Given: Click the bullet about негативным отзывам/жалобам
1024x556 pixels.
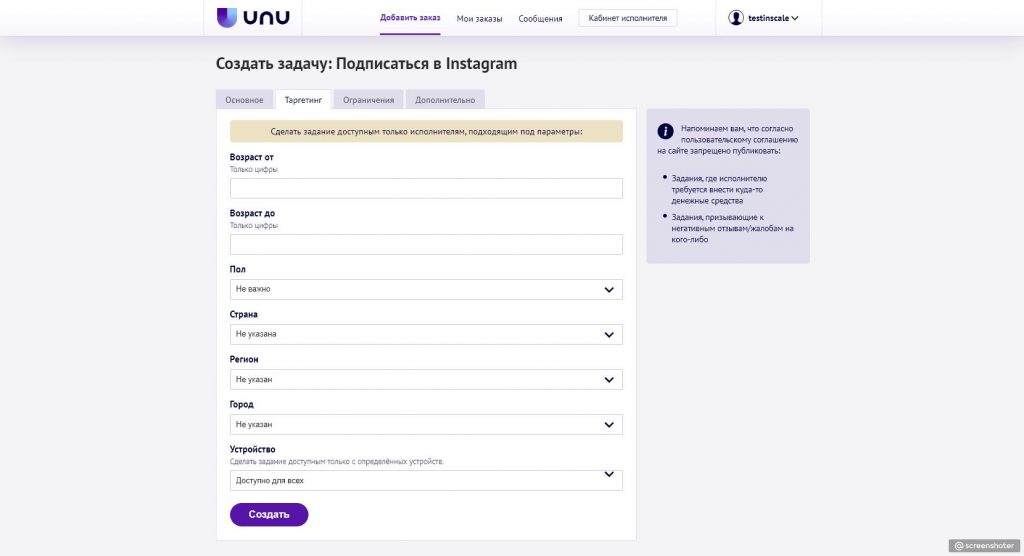Looking at the screenshot, I should coord(732,228).
